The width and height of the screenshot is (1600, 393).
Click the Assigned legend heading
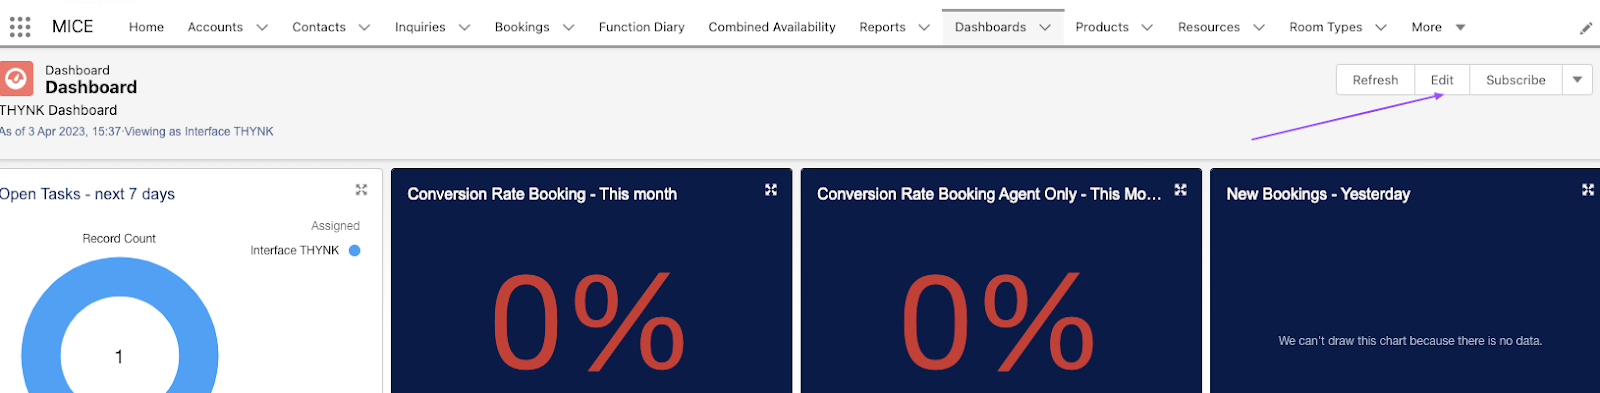coord(335,226)
